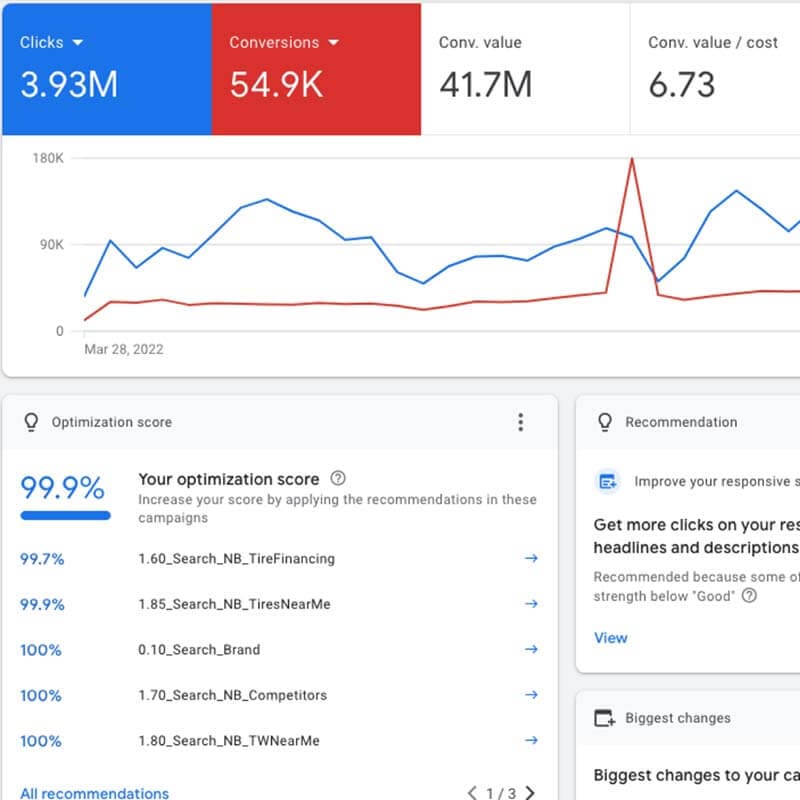Select the Conv. value / cost tile
The image size is (800, 800).
click(714, 68)
